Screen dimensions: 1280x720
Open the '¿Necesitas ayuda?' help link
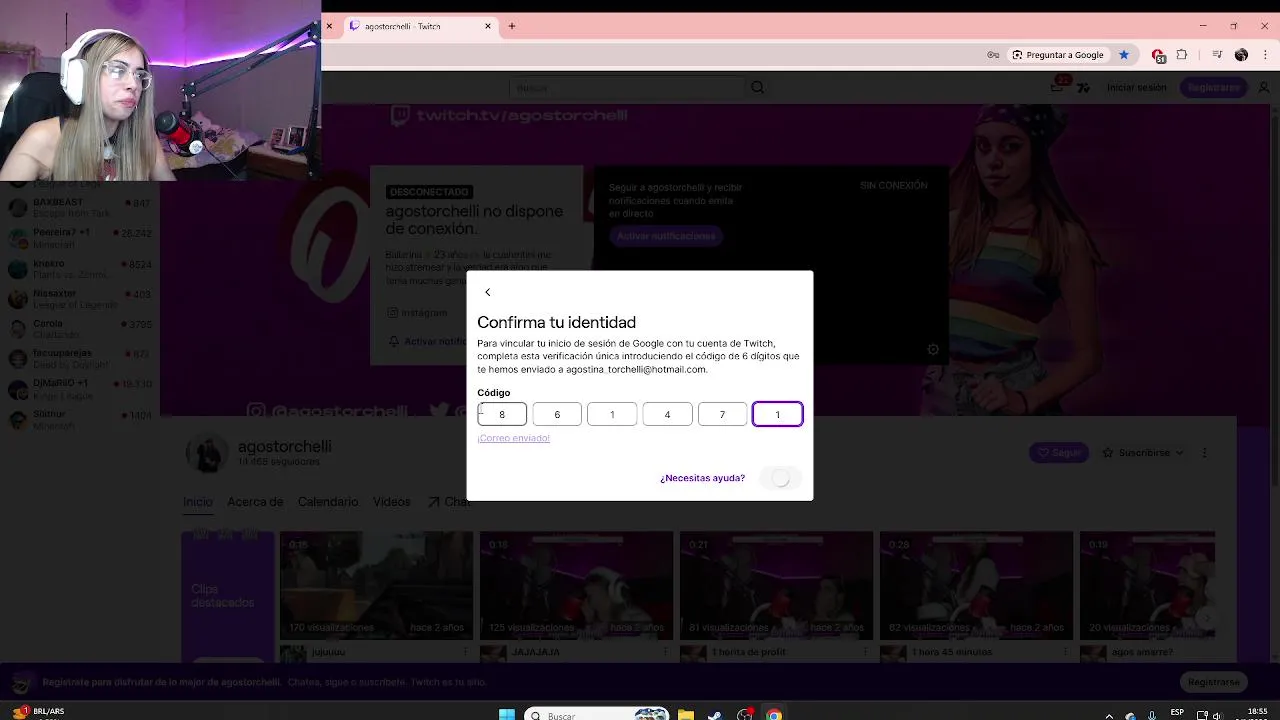(702, 478)
